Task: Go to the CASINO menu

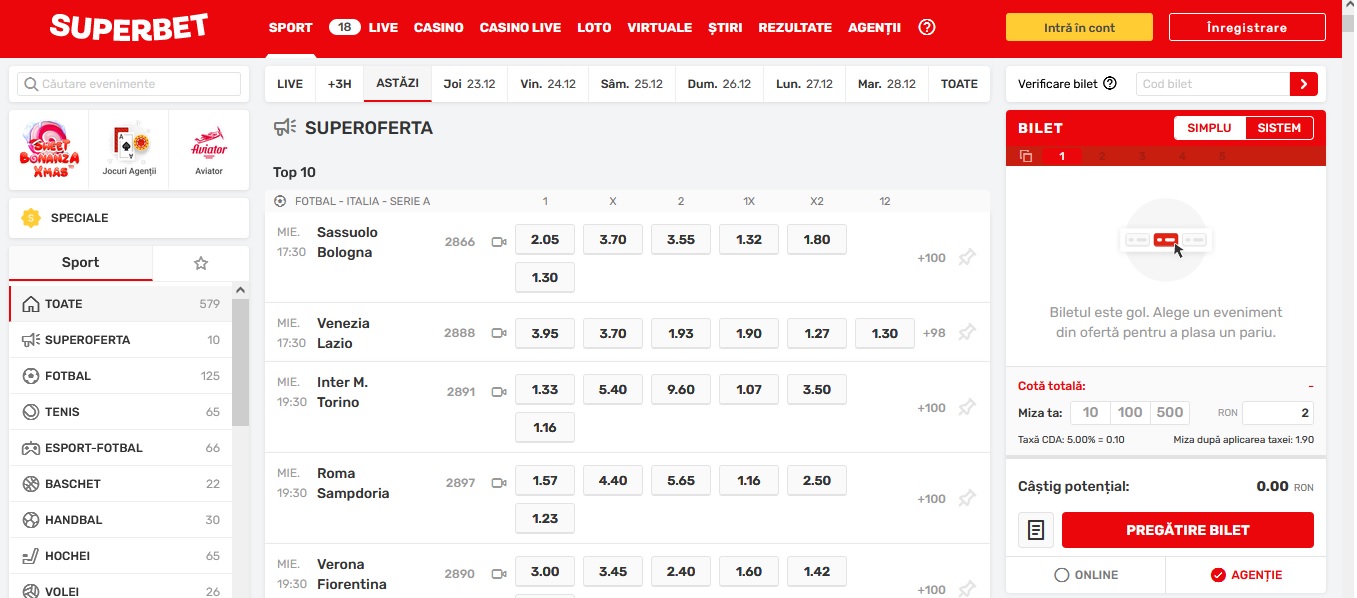Action: tap(439, 28)
